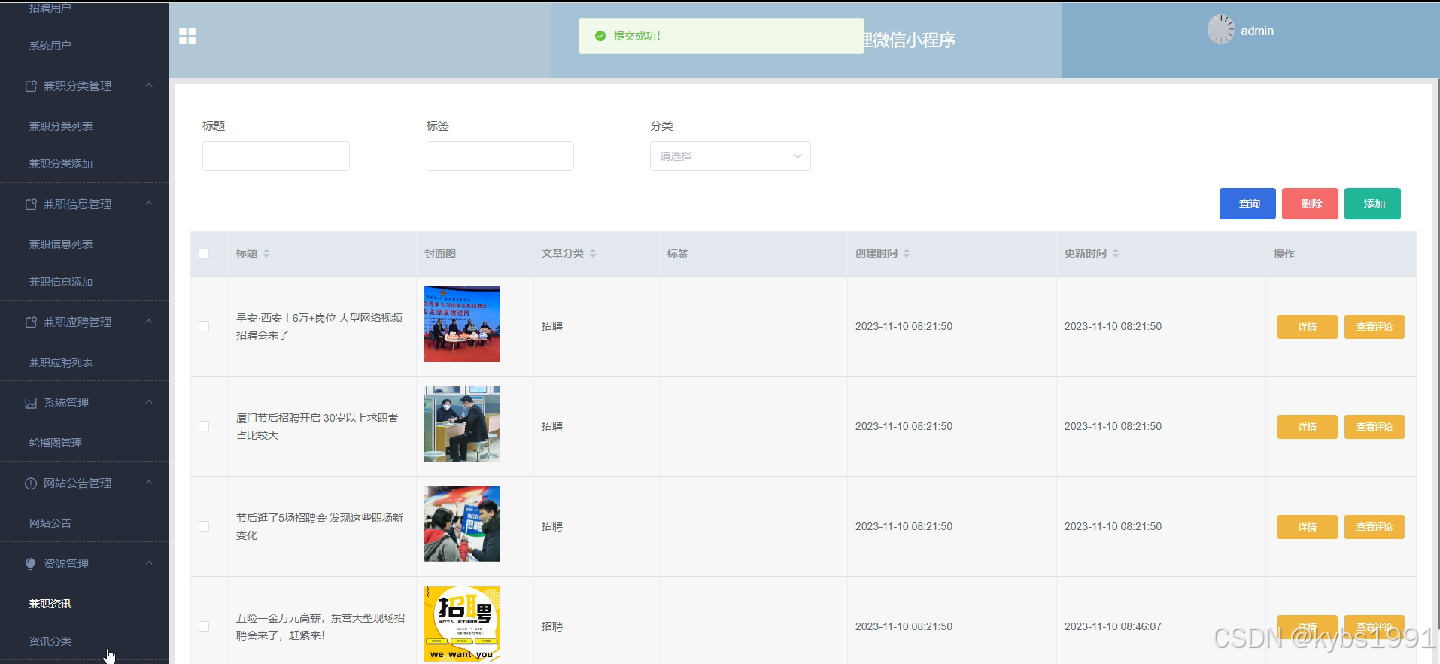The height and width of the screenshot is (664, 1440).
Task: Click the 网站公告管理 info icon
Action: 31,483
